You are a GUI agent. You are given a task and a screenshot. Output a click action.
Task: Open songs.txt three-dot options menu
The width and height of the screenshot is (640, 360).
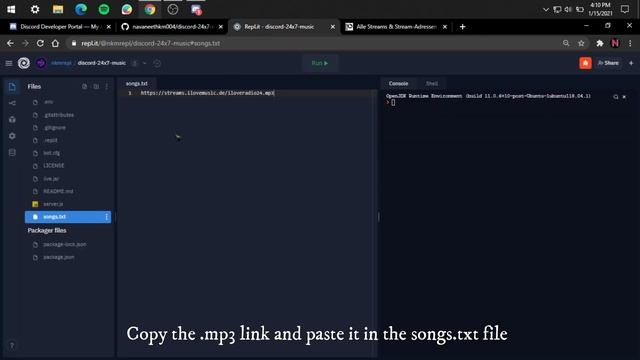pos(107,217)
